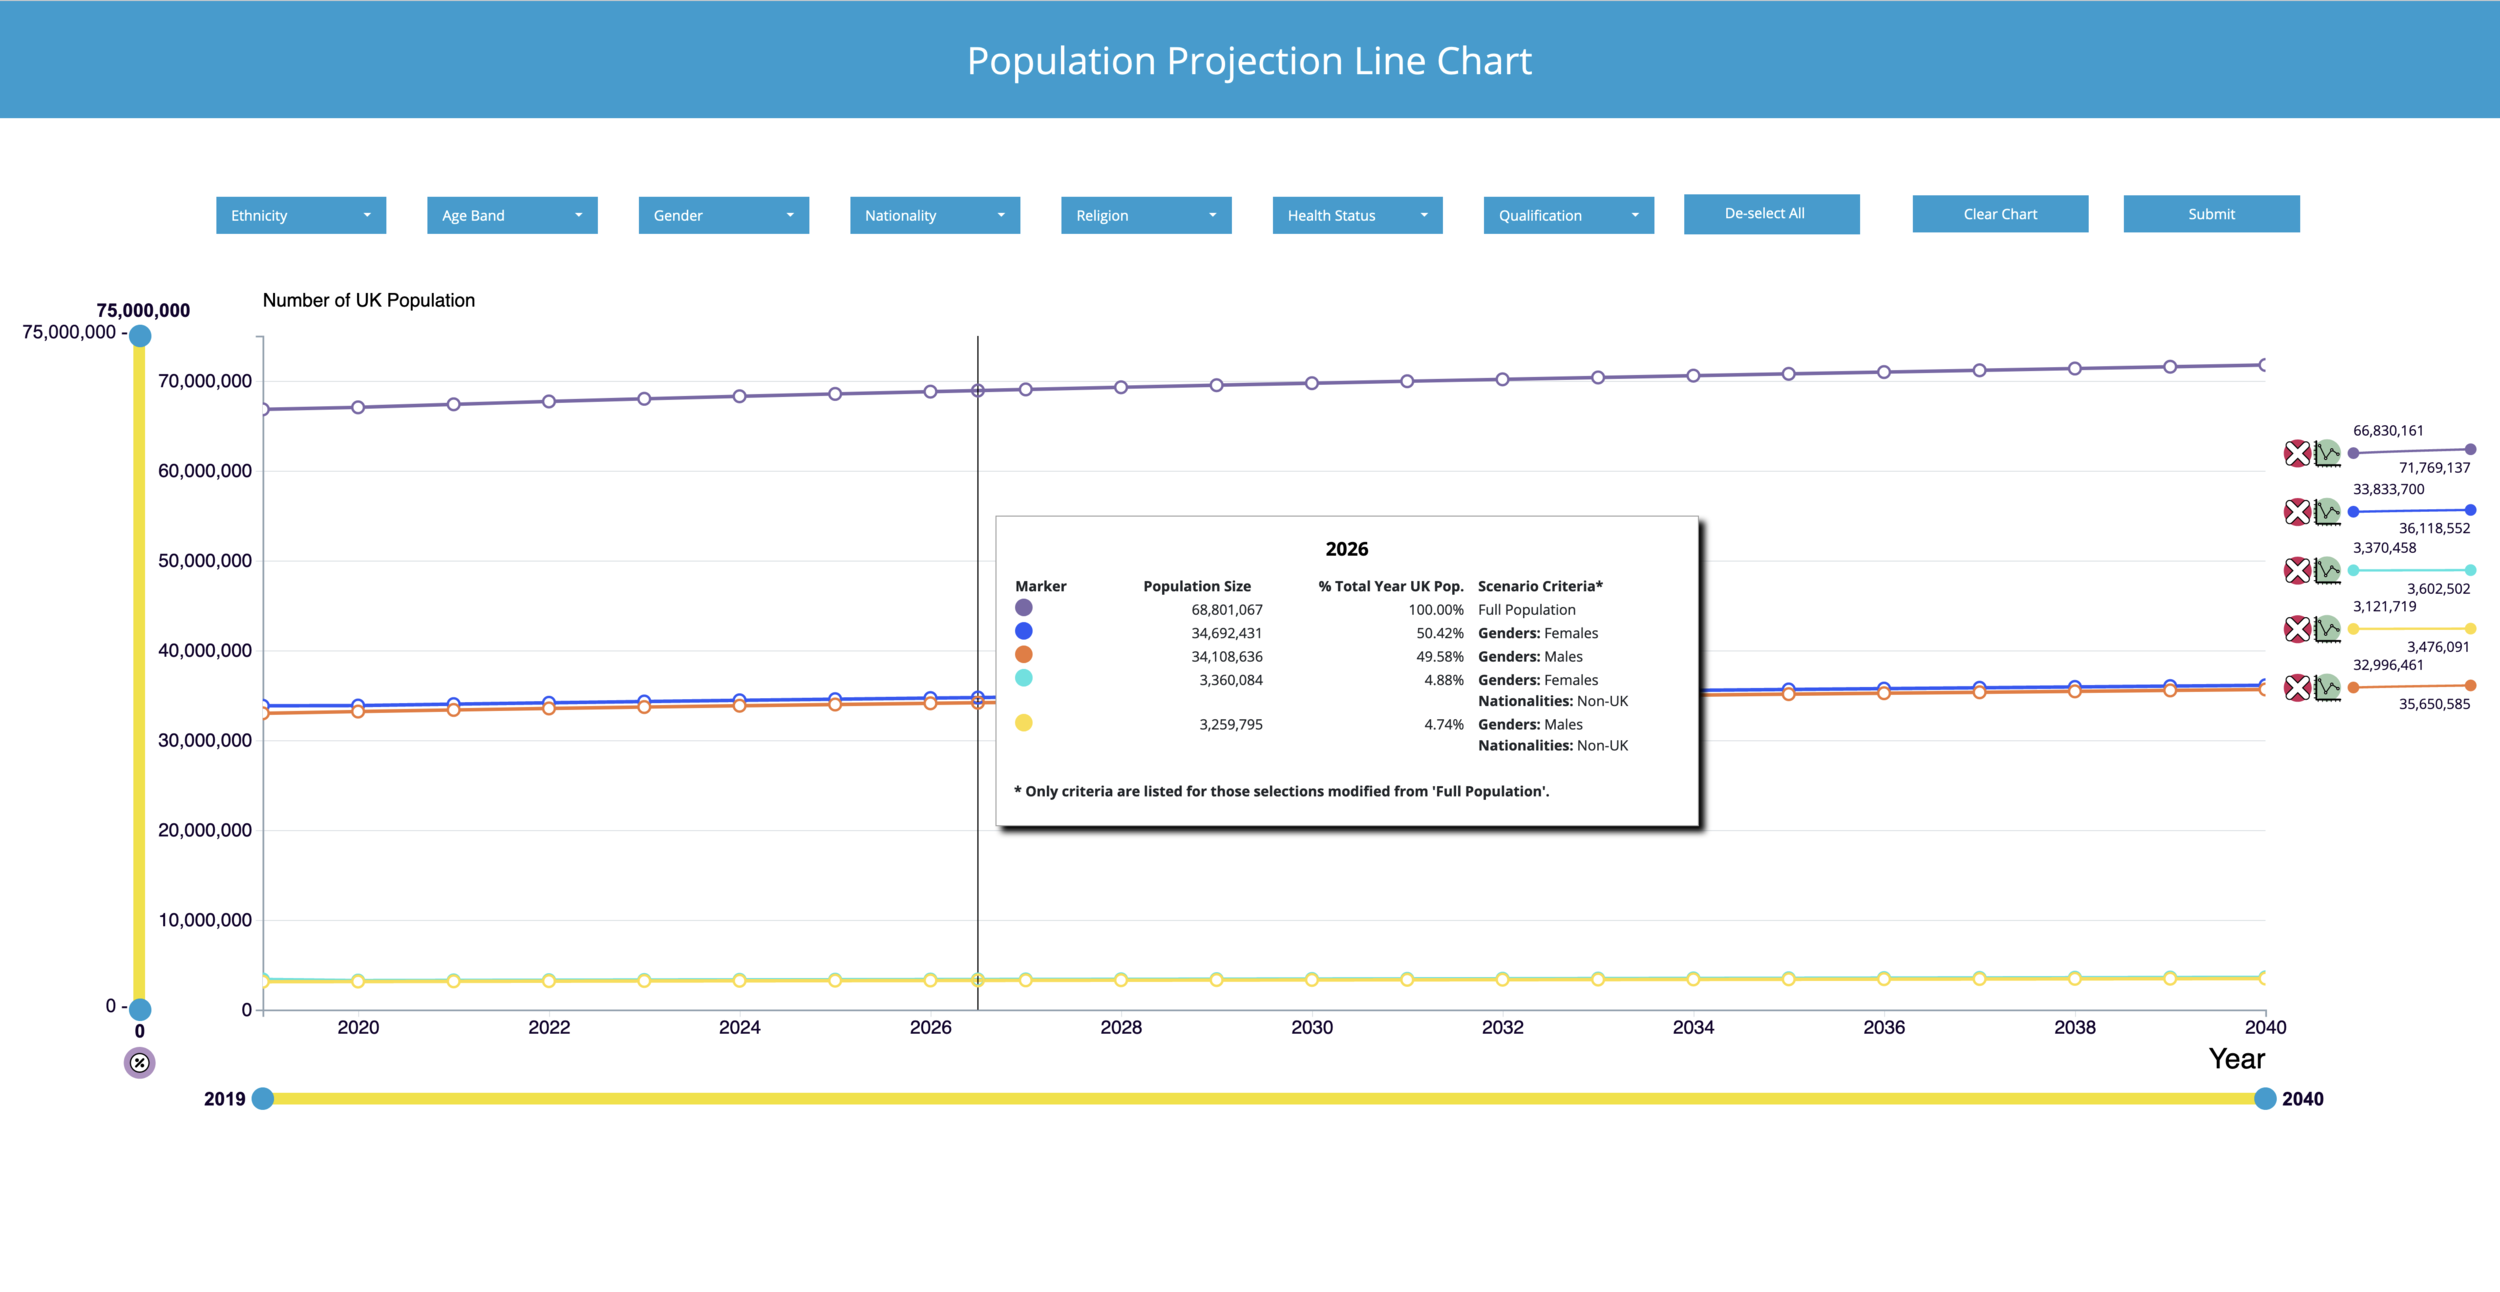Remove the cyan Non-UK Females series
Viewport: 2500px width, 1292px height.
point(2297,571)
